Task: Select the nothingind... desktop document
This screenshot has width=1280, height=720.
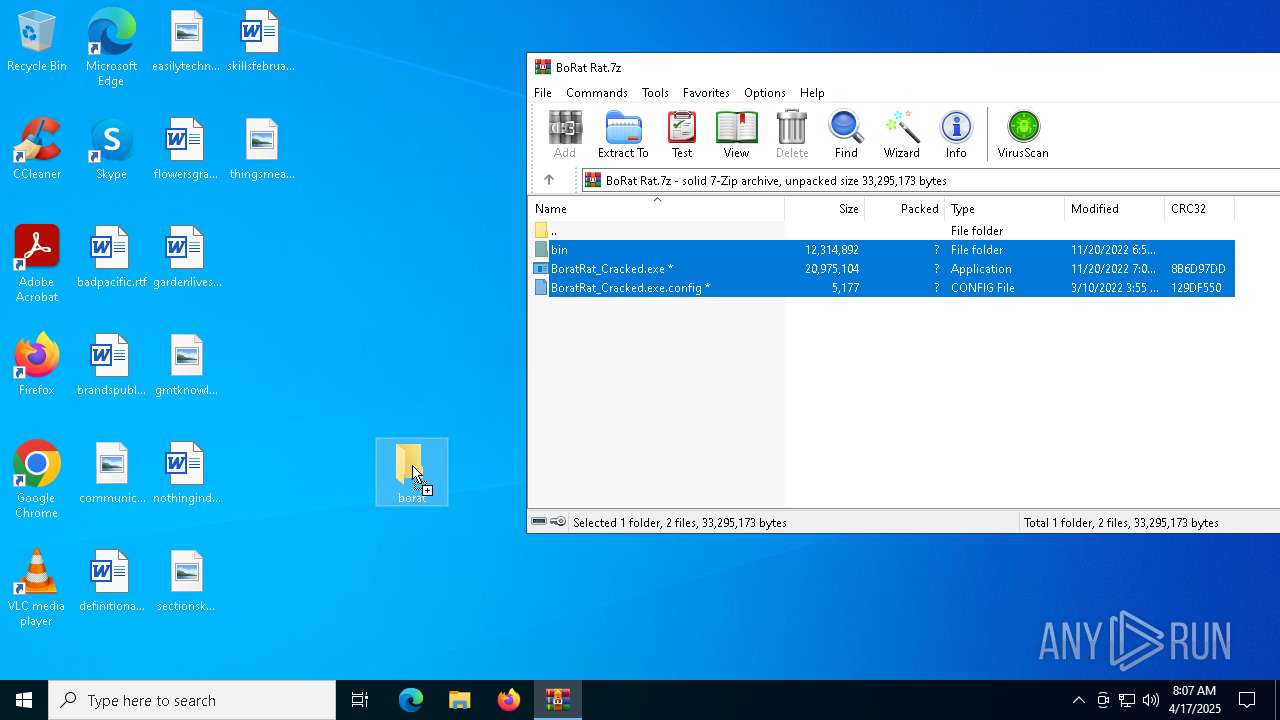Action: 186,474
